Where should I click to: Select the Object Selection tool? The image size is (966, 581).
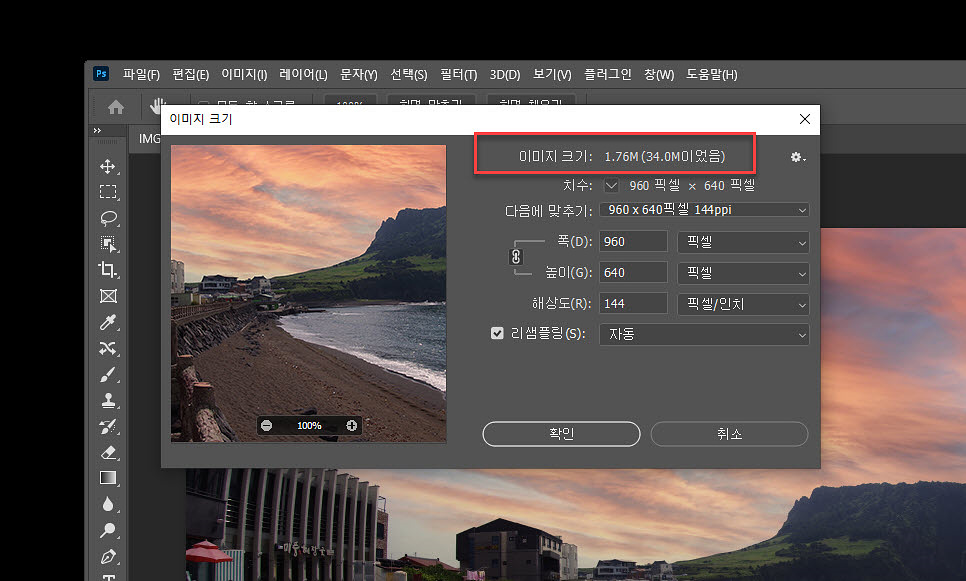click(x=108, y=244)
